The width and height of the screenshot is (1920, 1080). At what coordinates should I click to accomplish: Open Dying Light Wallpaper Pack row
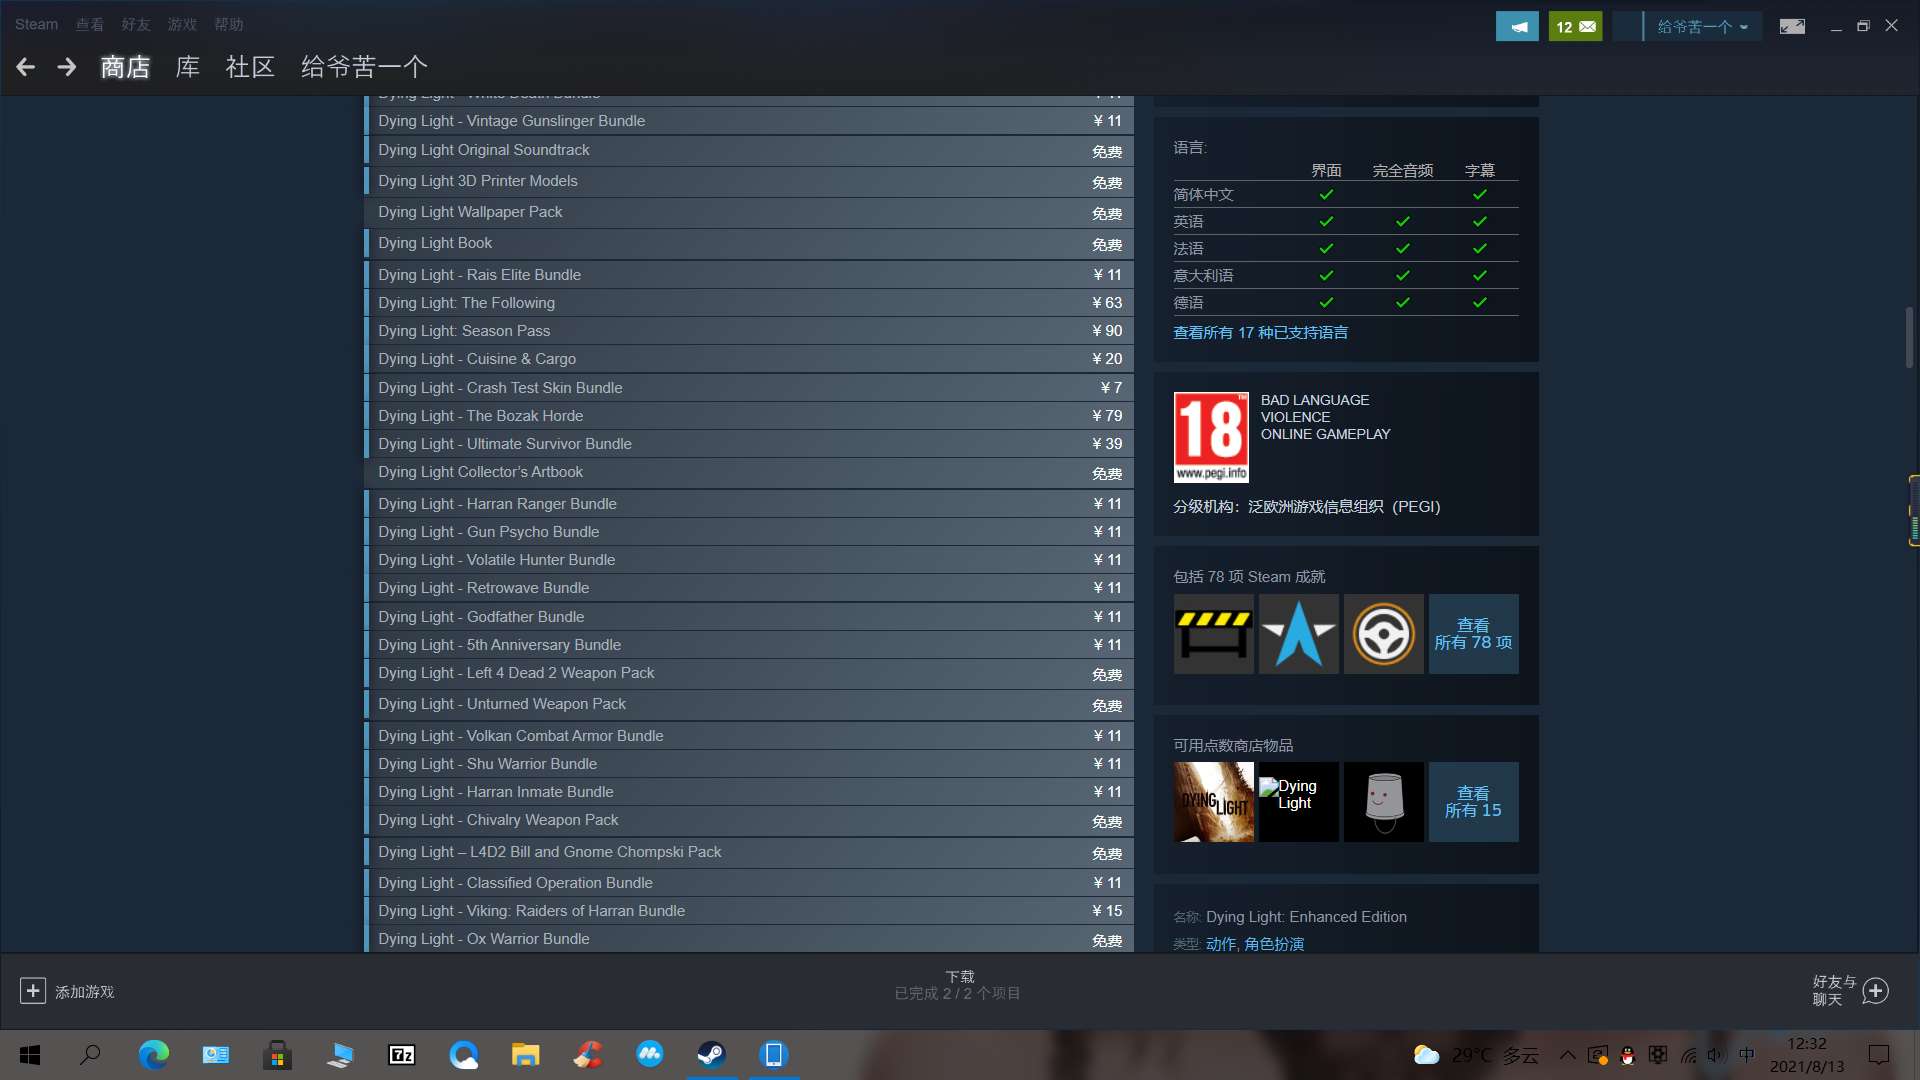(749, 213)
